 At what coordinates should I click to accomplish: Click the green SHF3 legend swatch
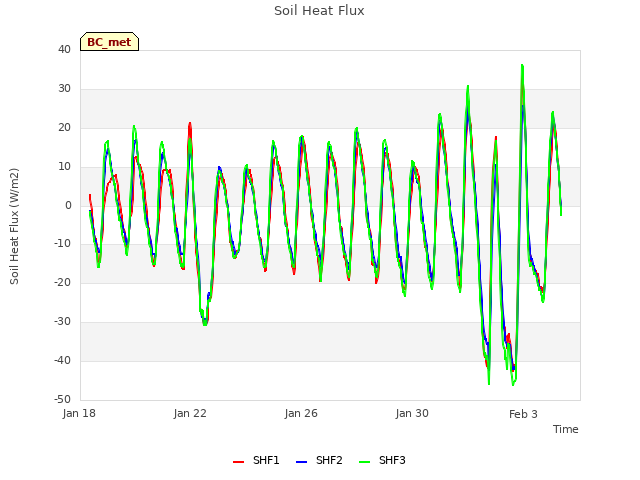[x=364, y=462]
